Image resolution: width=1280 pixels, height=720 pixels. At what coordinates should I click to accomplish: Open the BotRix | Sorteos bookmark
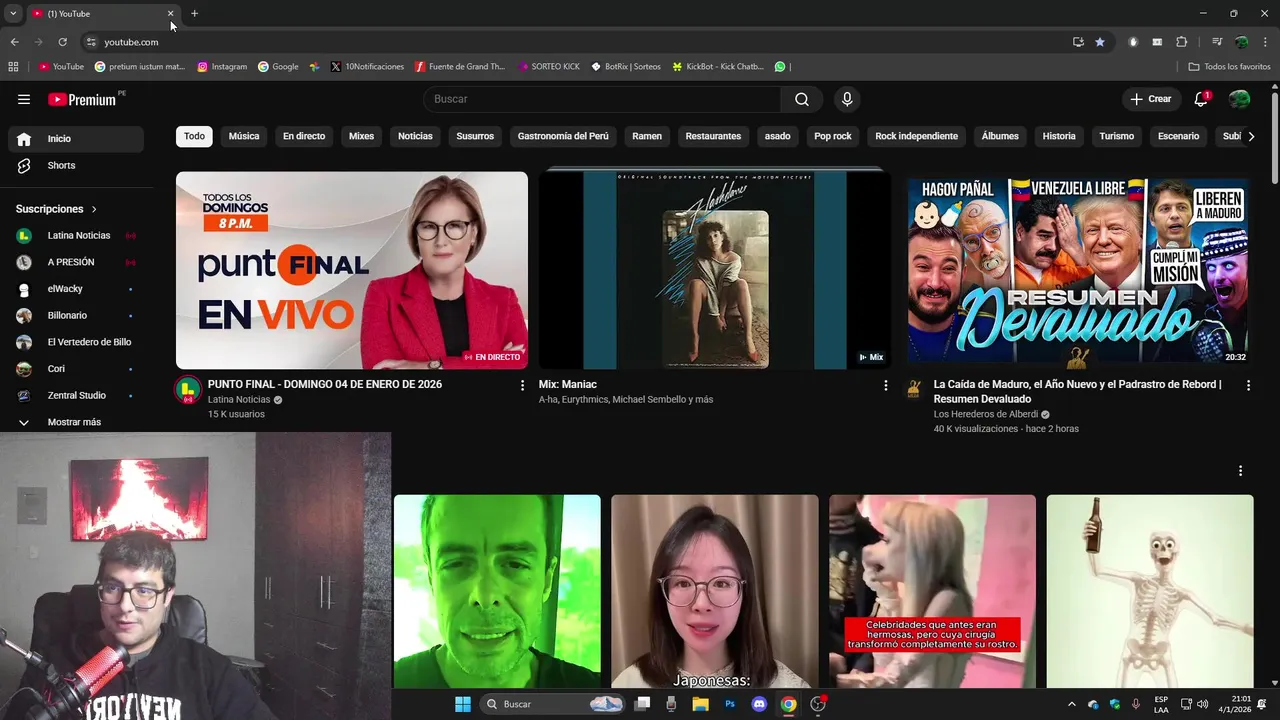(626, 67)
